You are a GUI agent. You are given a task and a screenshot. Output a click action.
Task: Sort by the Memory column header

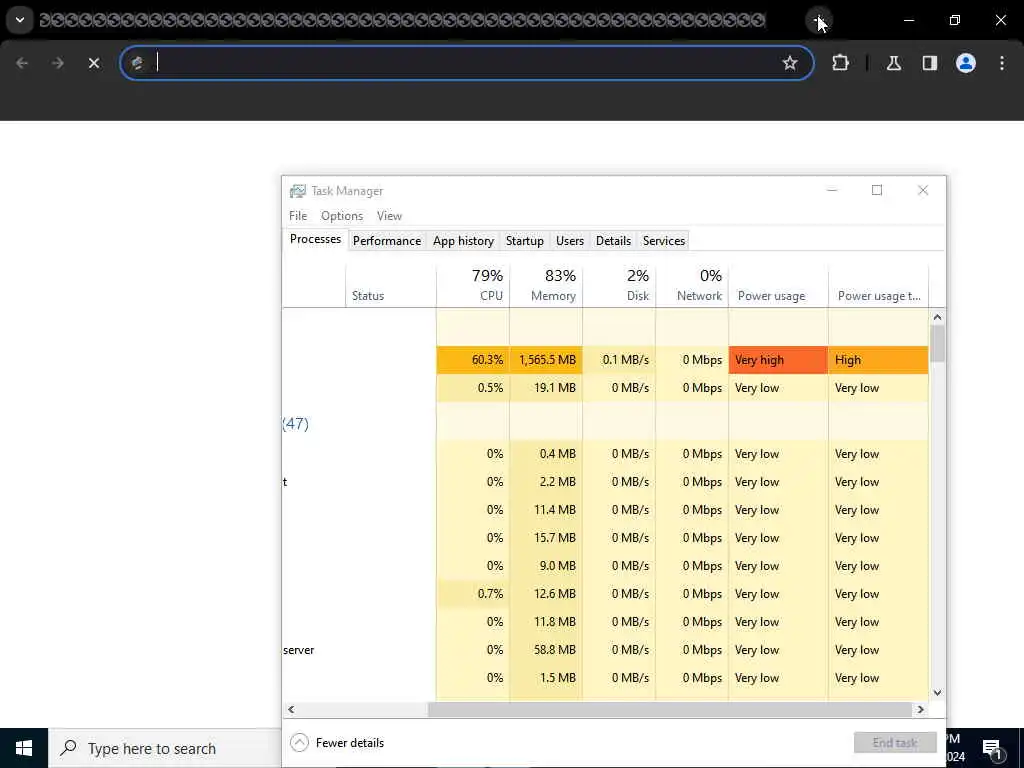[546, 285]
